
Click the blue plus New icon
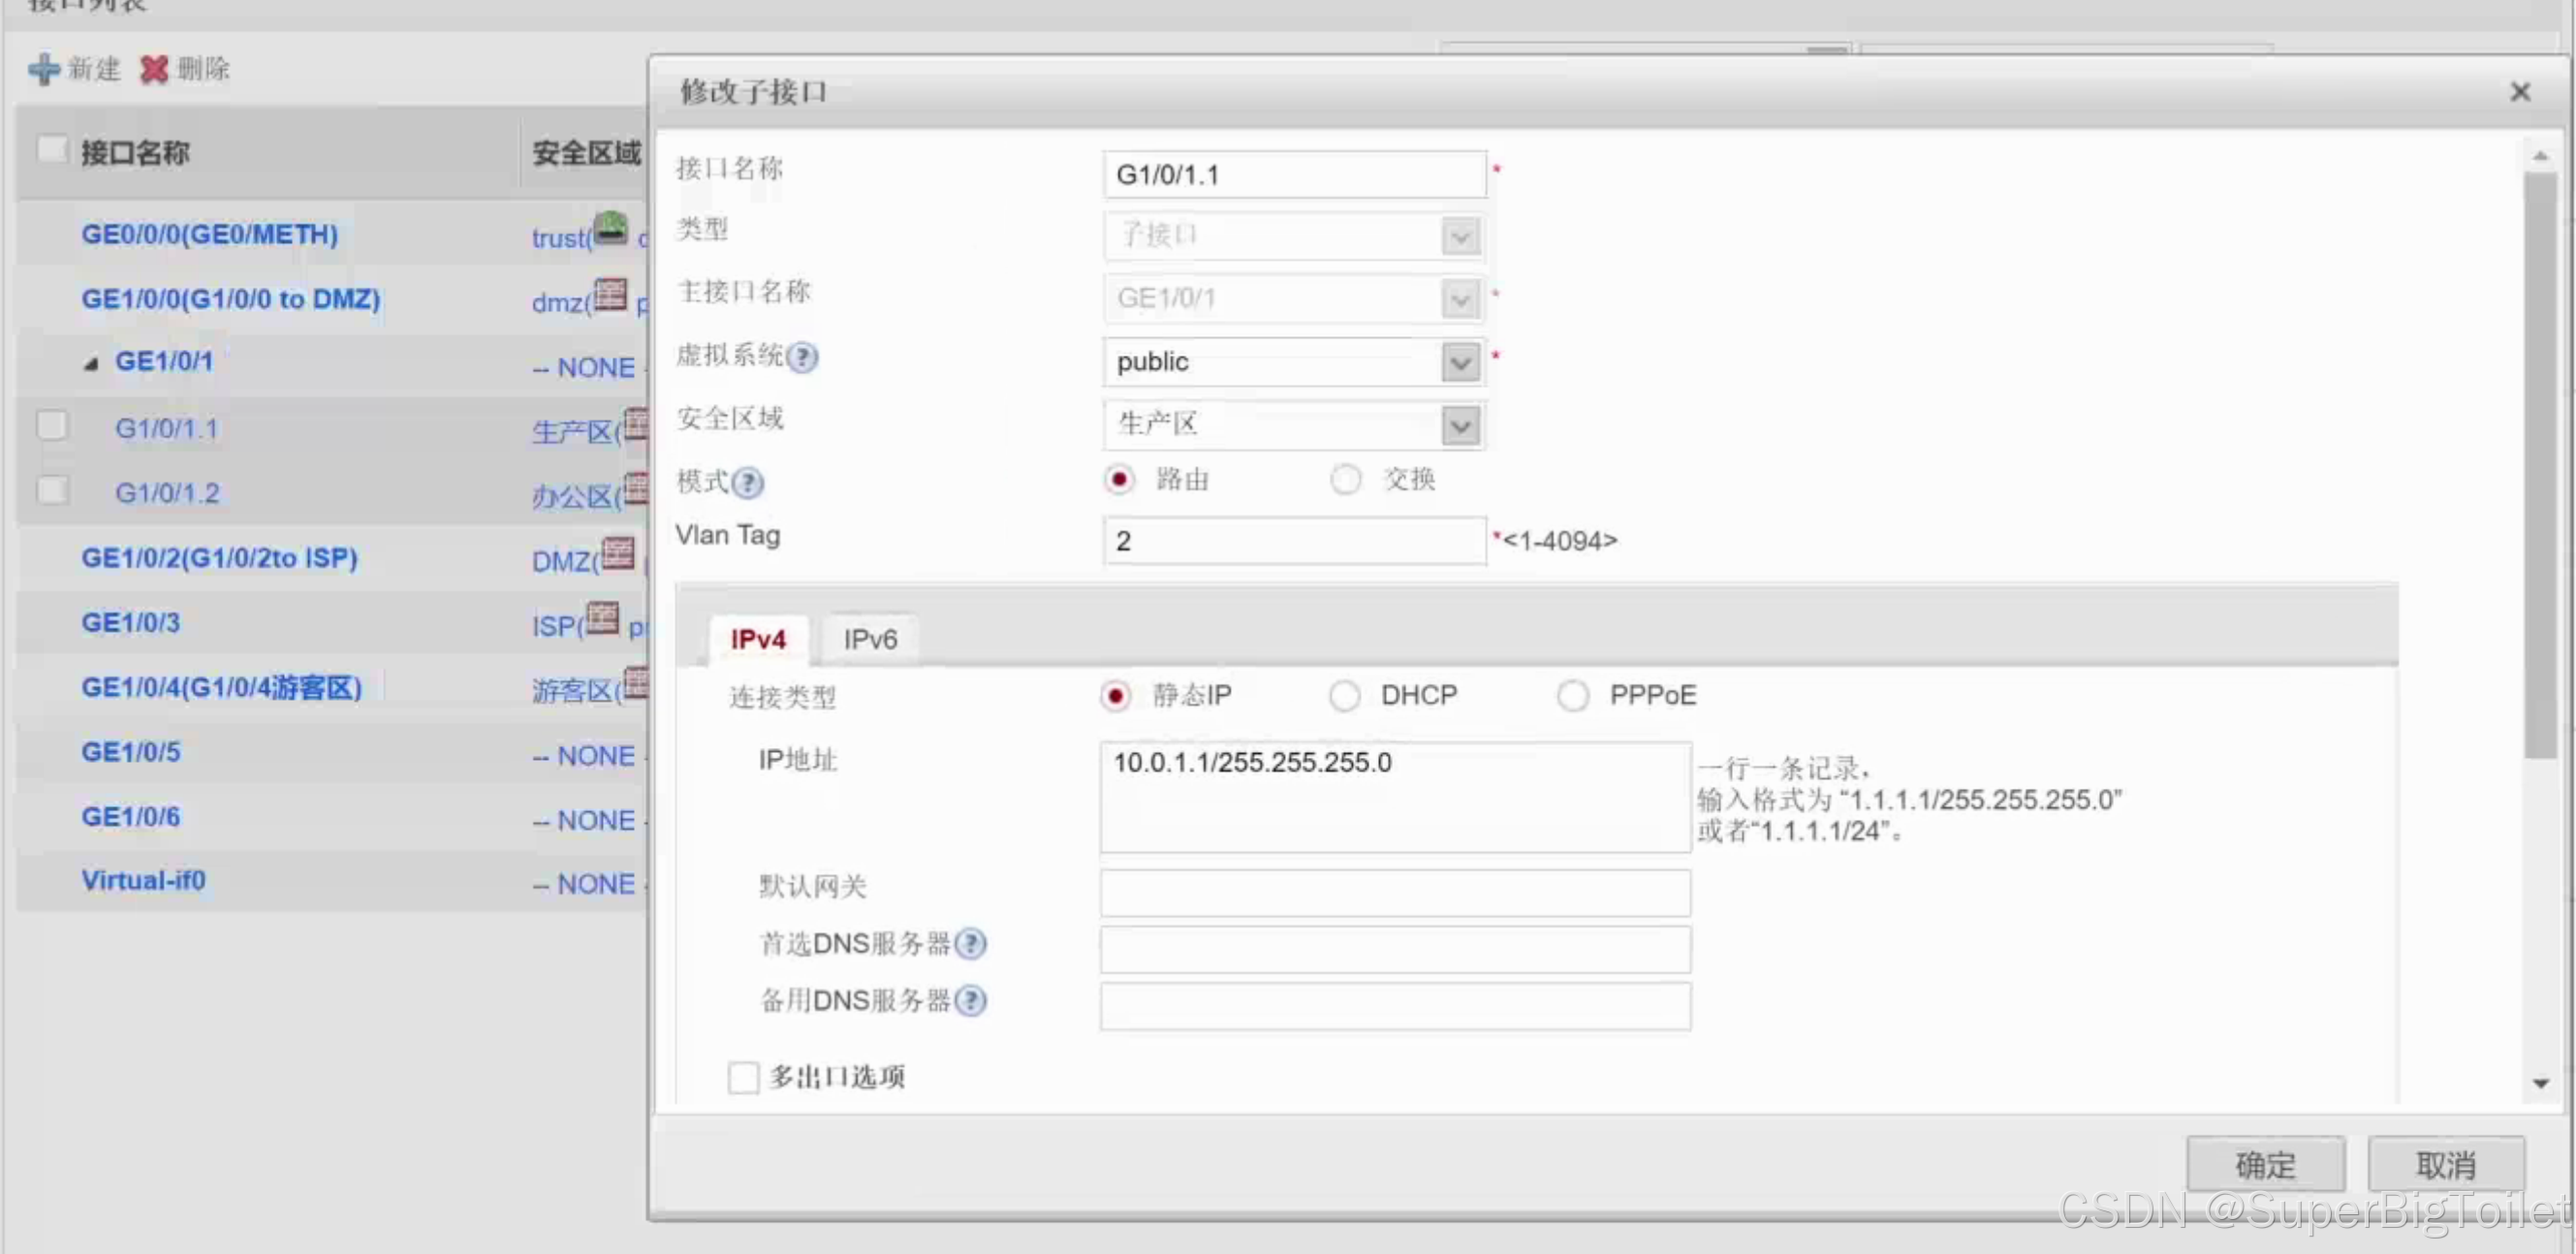[x=44, y=69]
